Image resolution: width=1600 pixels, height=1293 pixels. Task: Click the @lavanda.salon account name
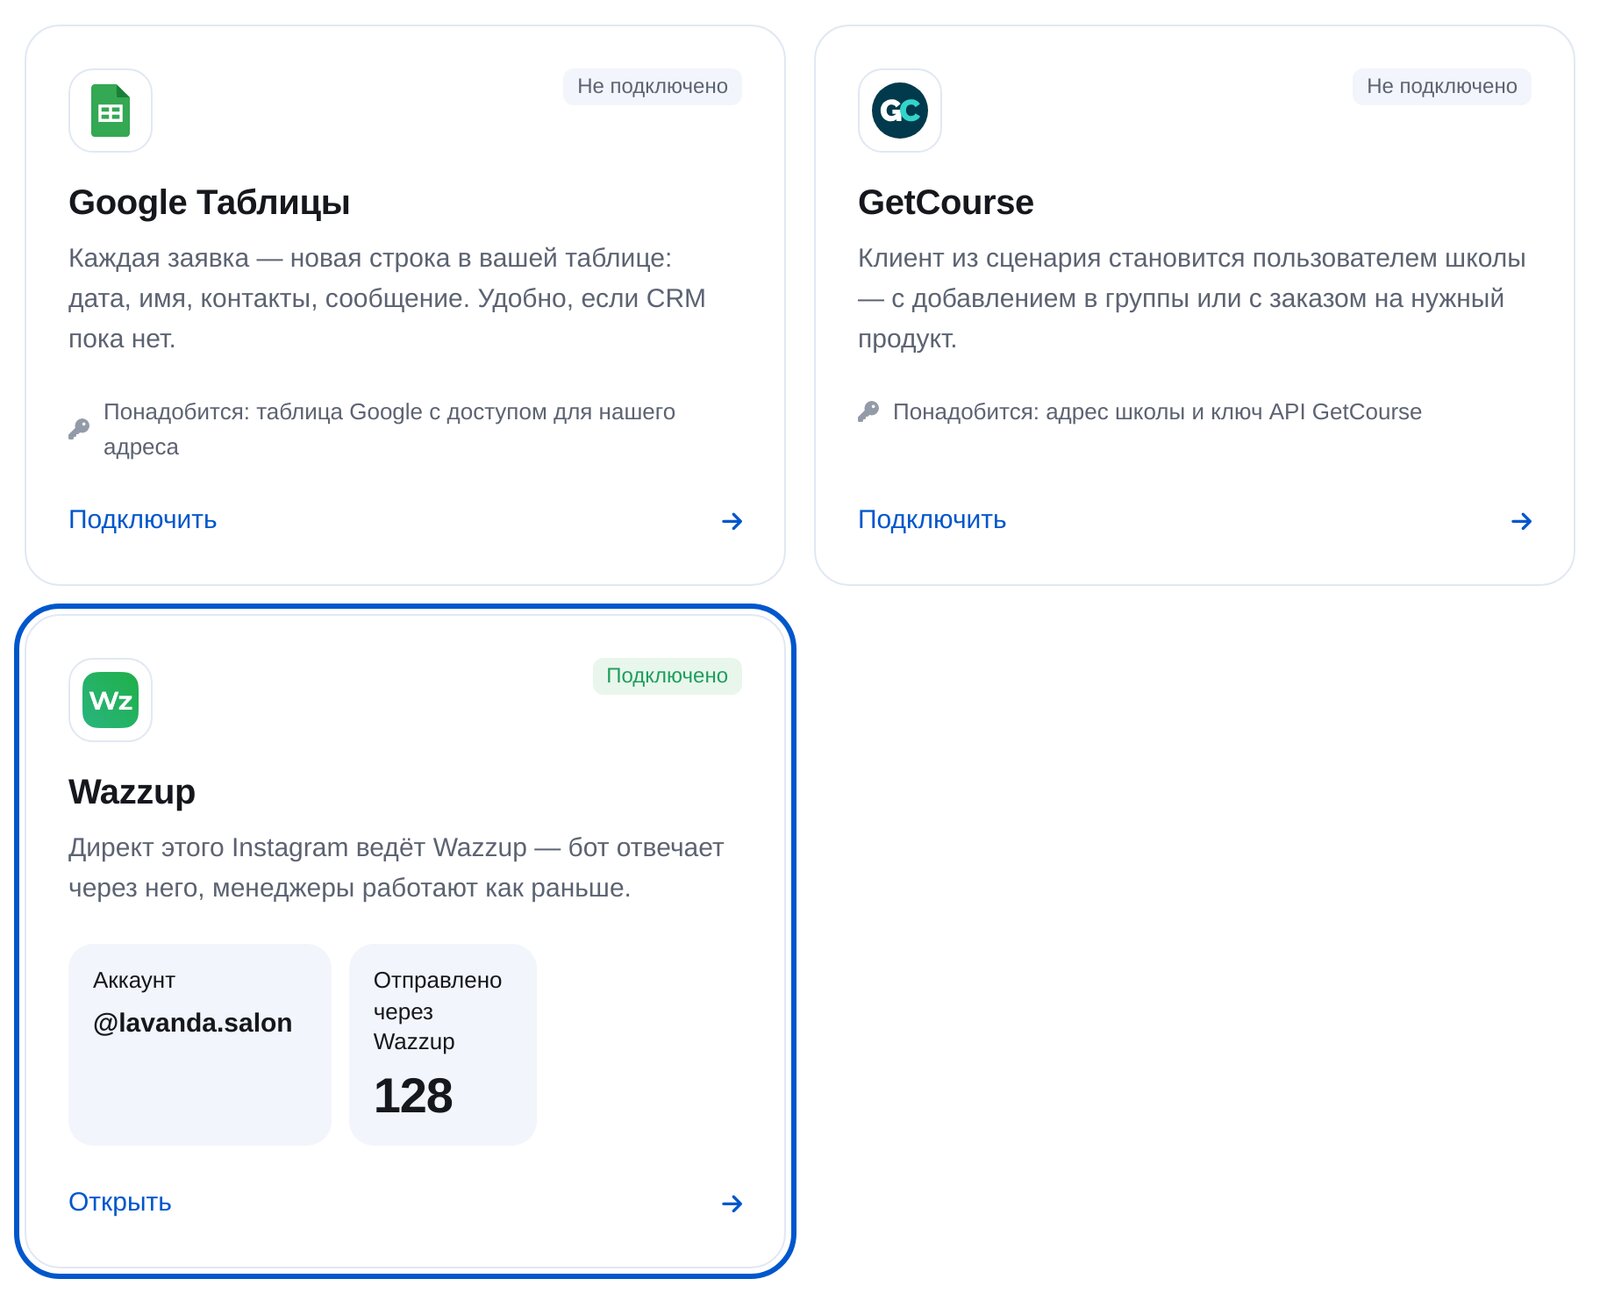click(x=193, y=1023)
